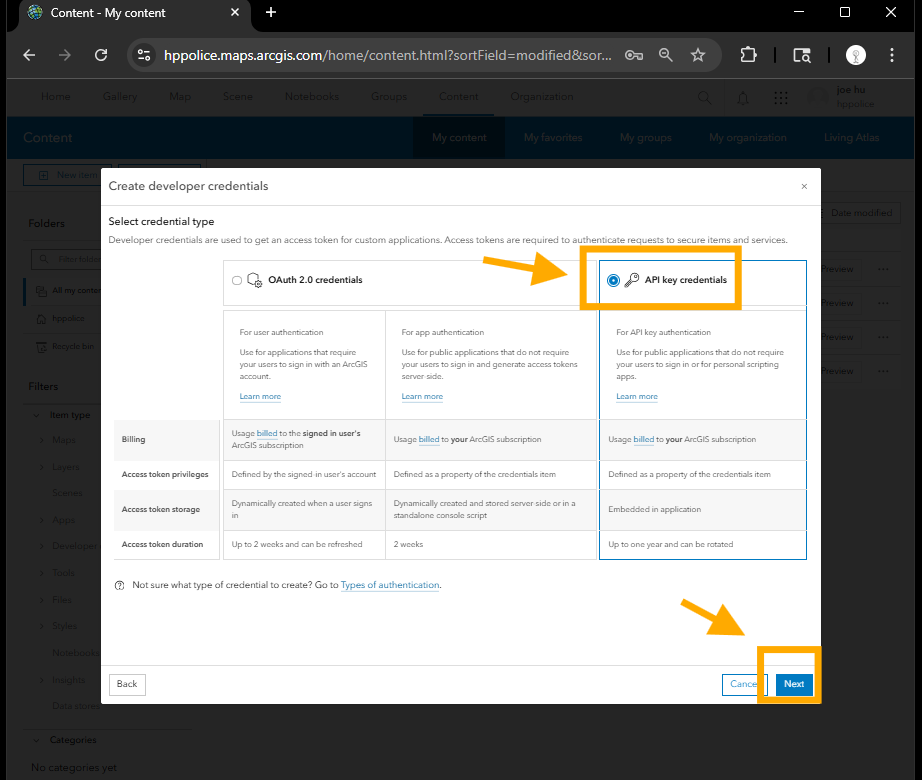This screenshot has width=922, height=780.
Task: Open the Map navigation item
Action: point(180,96)
